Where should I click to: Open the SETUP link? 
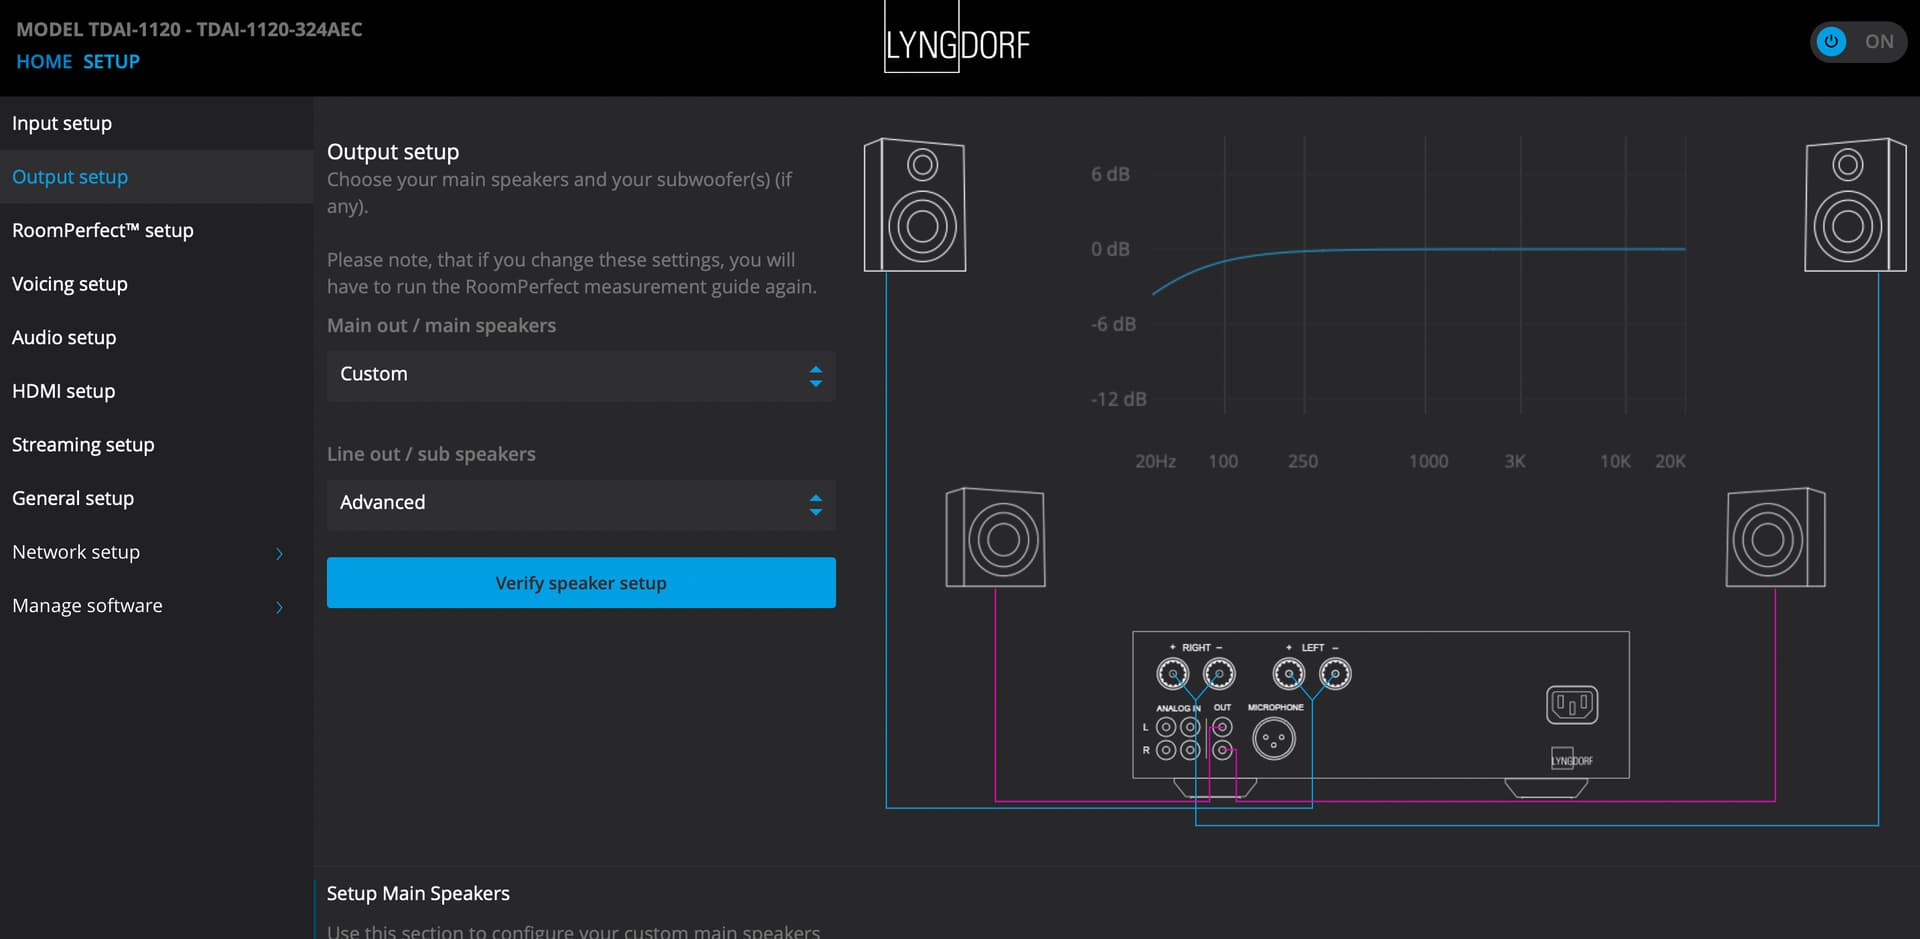(111, 62)
